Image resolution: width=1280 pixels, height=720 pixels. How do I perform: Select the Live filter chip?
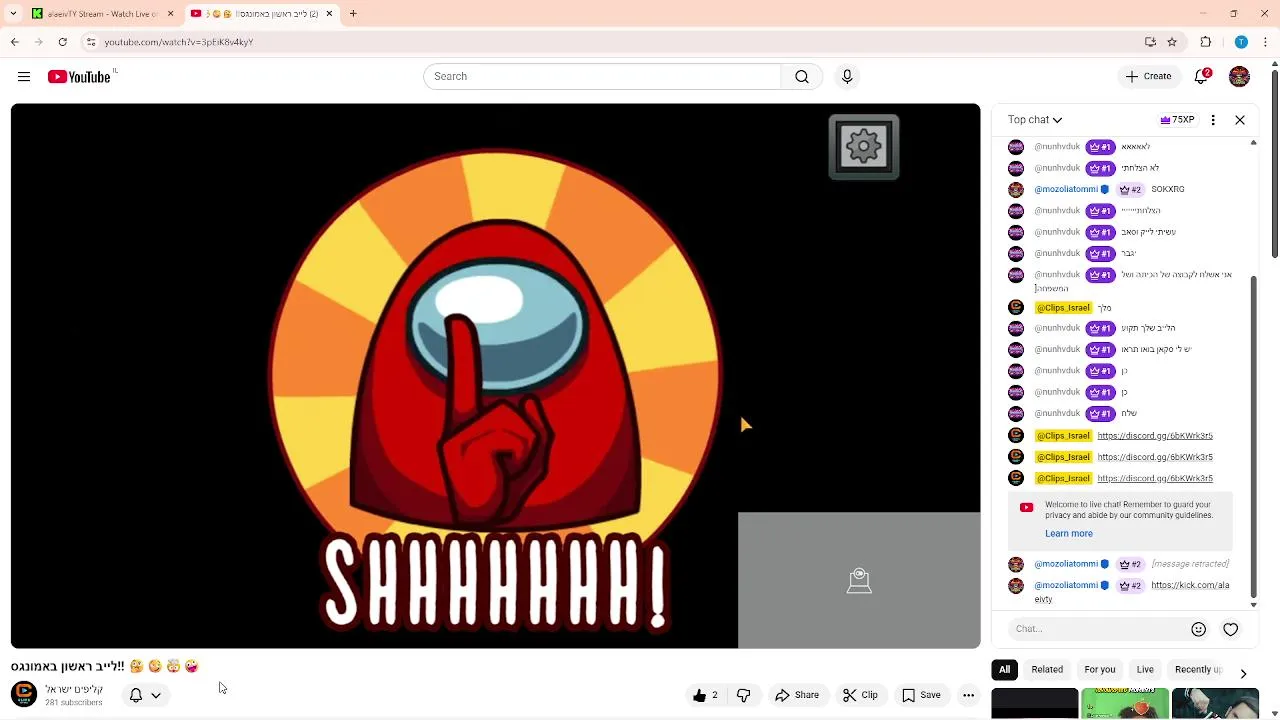point(1145,670)
